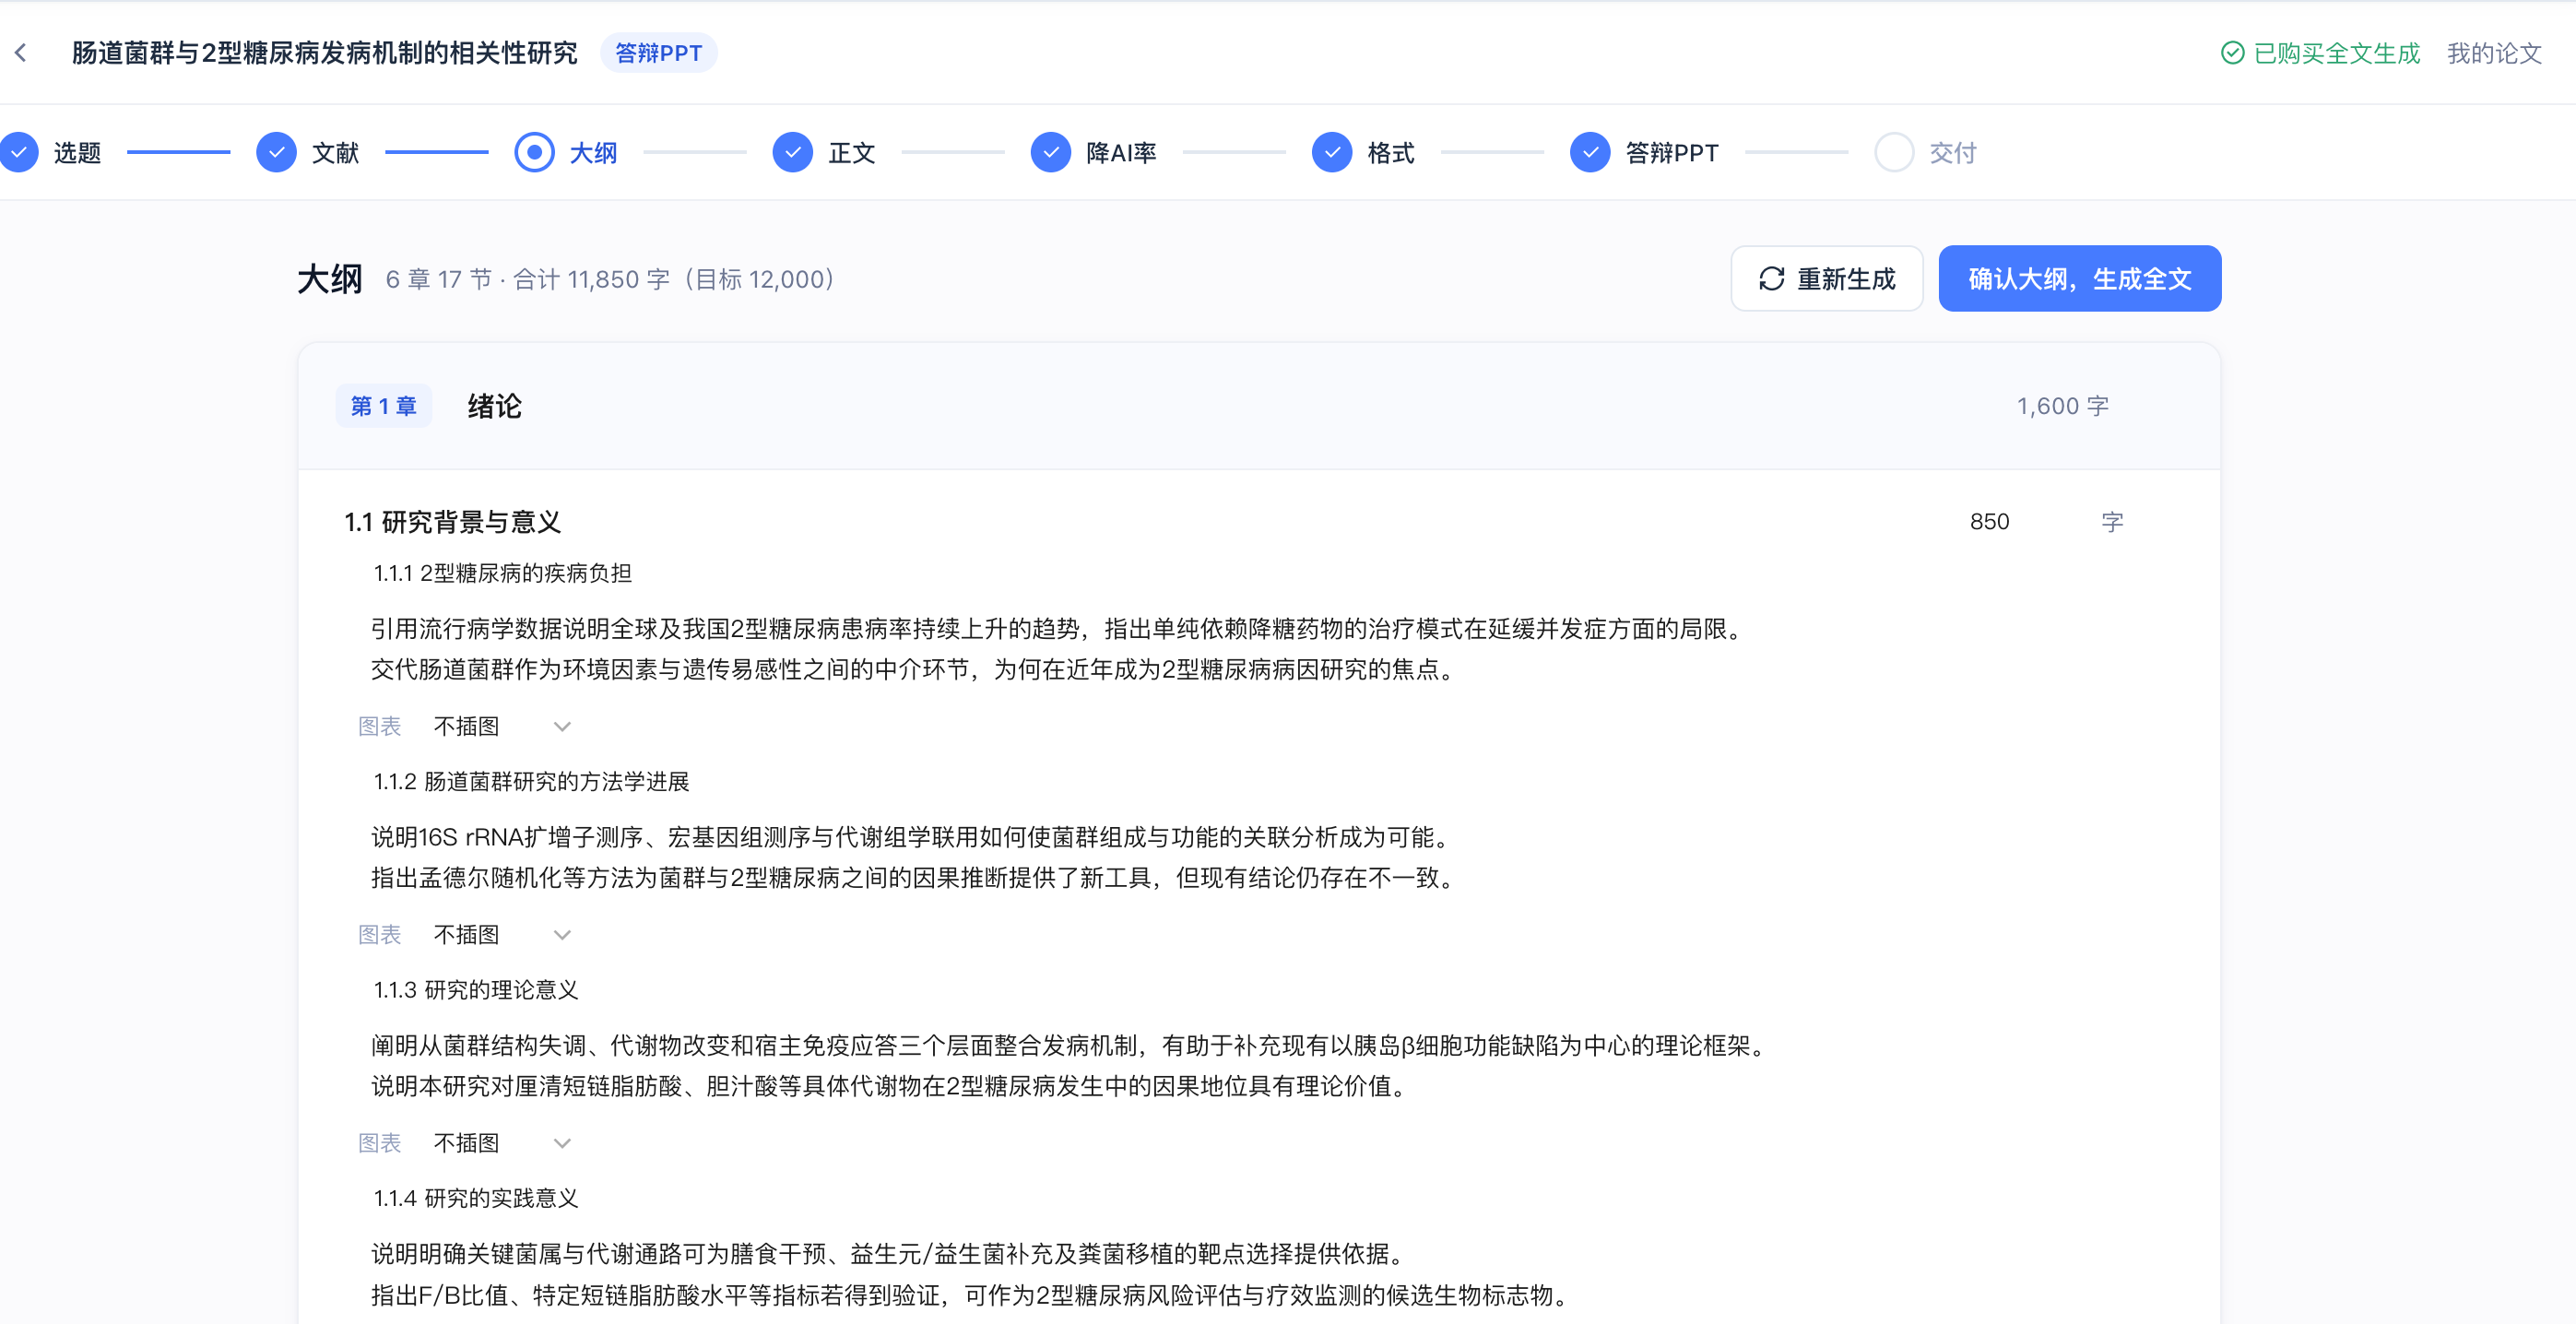Viewport: 2576px width, 1324px height.
Task: Go to the 降AI率 step
Action: coord(1121,153)
